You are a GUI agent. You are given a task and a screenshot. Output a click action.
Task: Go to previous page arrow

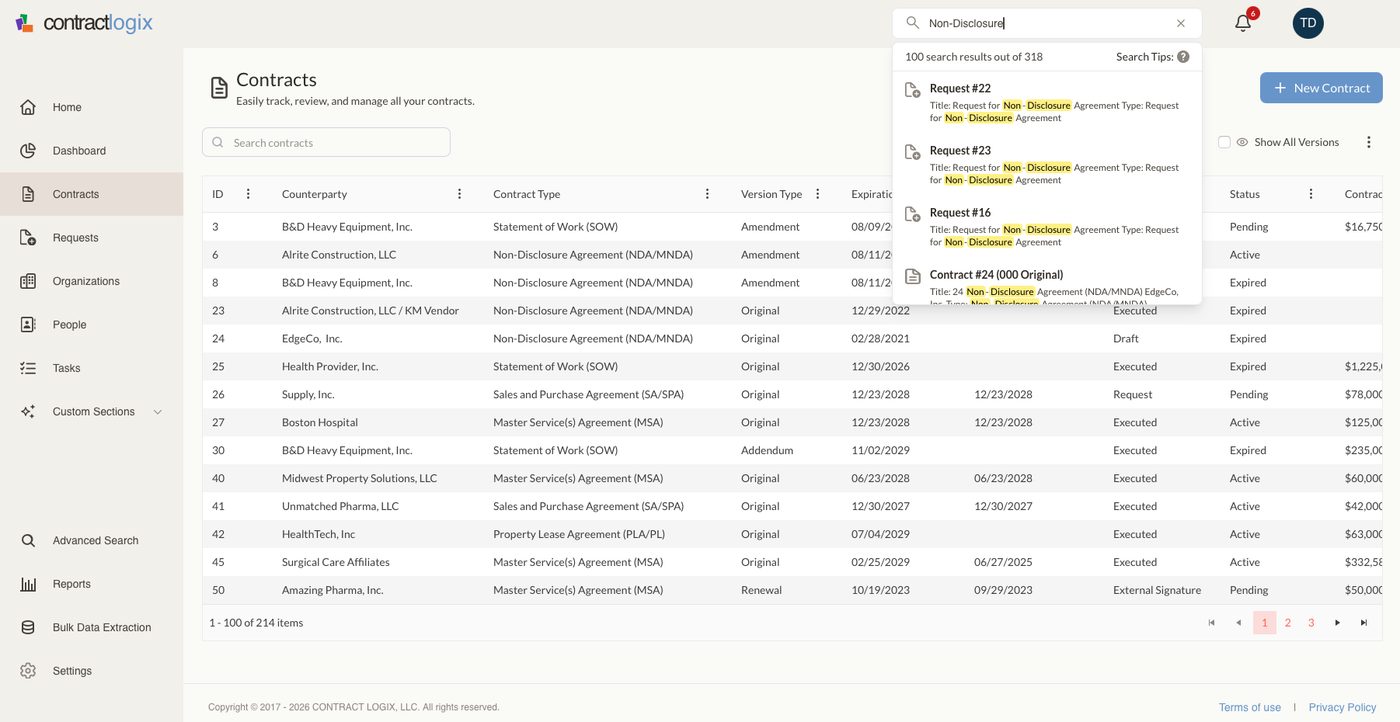(x=1238, y=623)
